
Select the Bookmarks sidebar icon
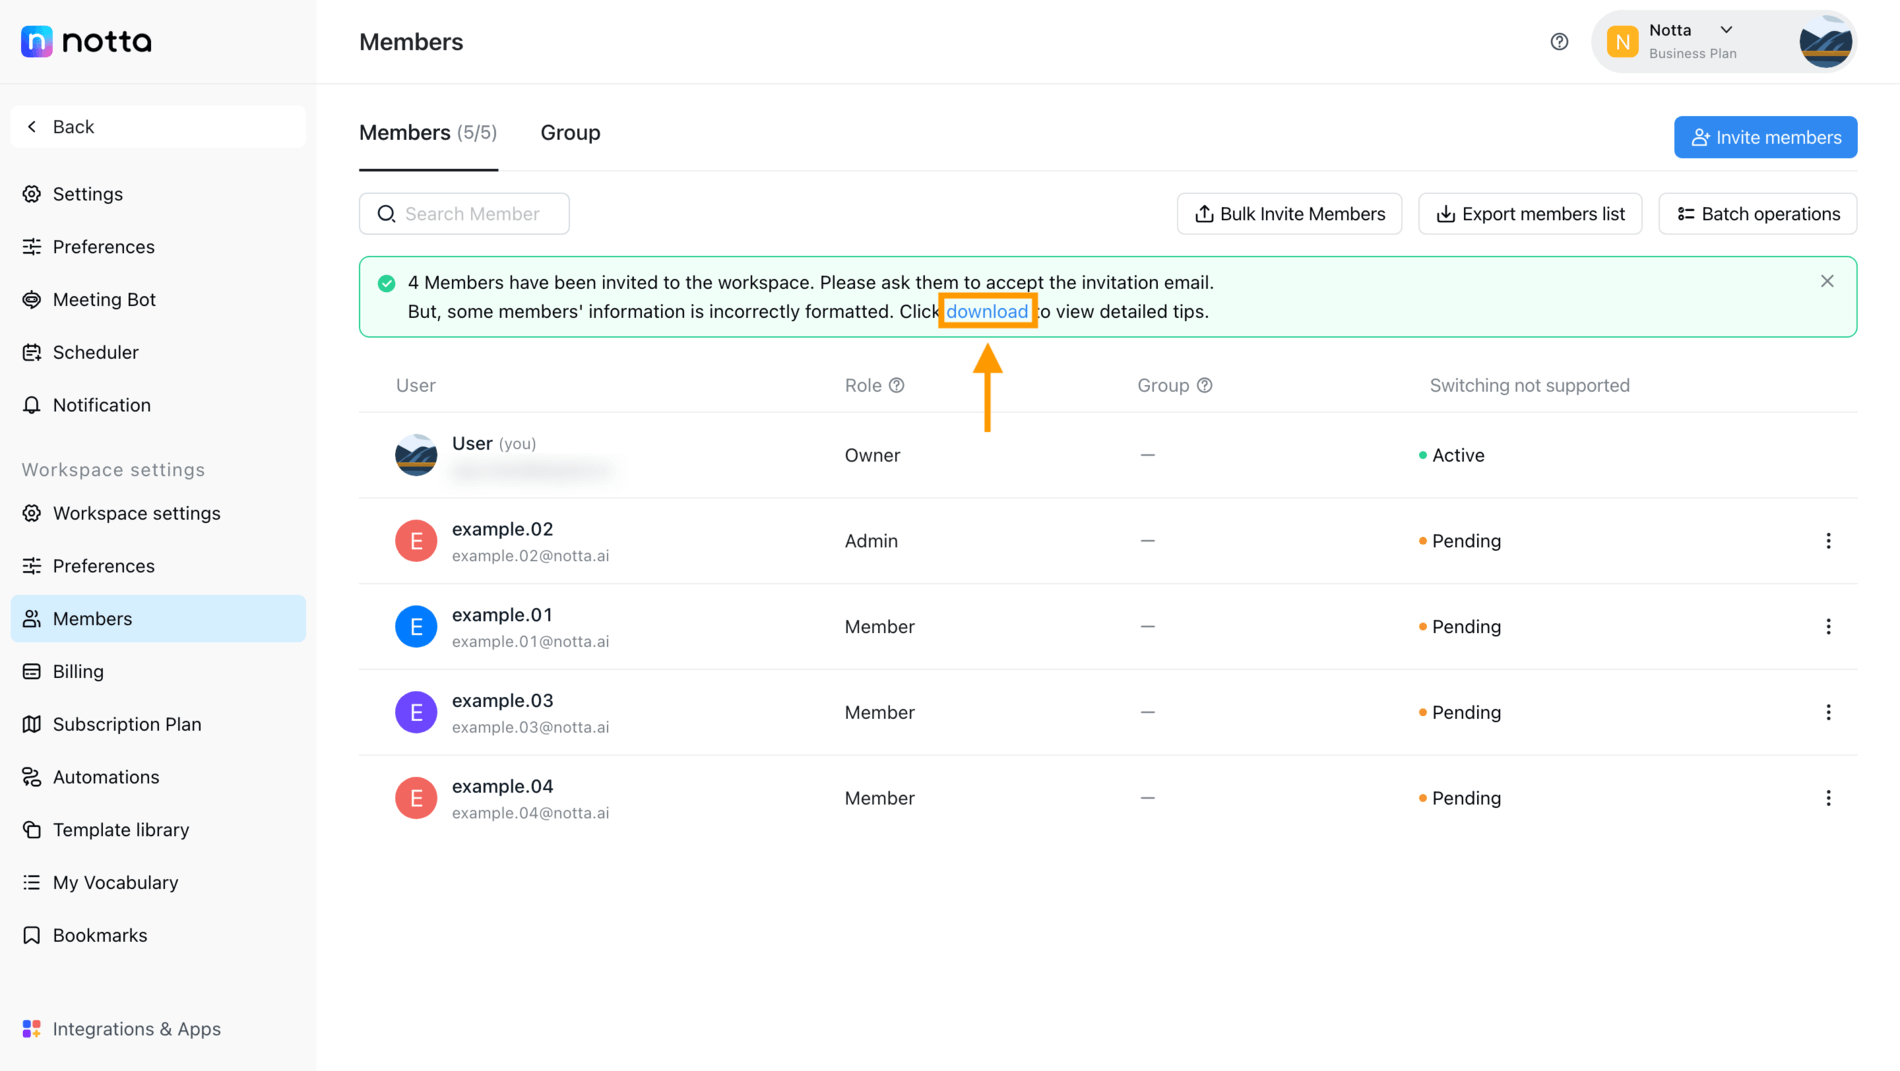tap(31, 935)
